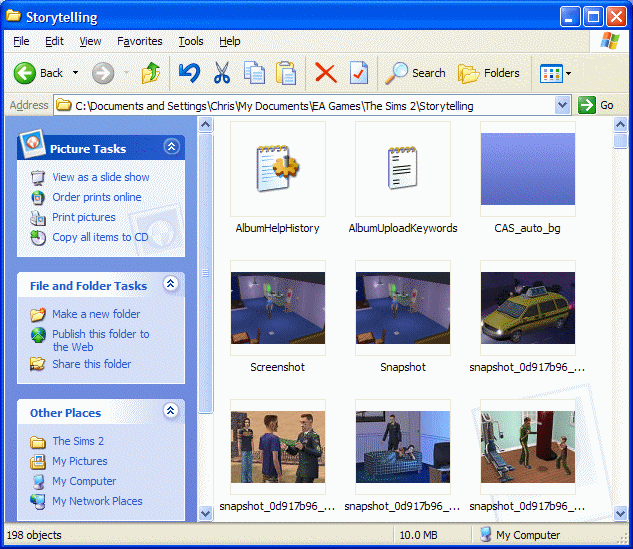Click the Share this folder icon
The width and height of the screenshot is (633, 549).
(38, 364)
